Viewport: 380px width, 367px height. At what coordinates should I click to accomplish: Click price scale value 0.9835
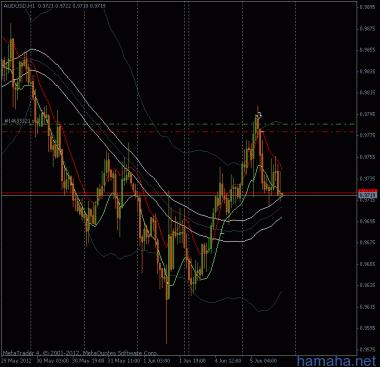366,71
